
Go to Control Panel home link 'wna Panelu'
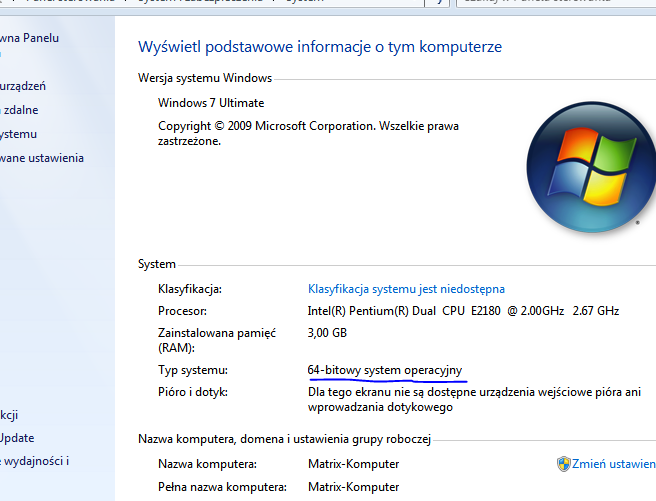[29, 38]
